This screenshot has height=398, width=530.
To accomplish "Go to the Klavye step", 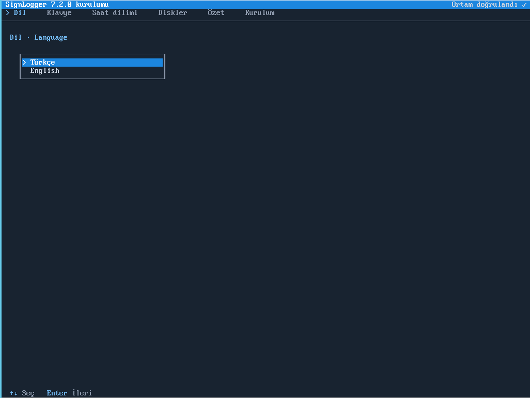I will click(x=59, y=13).
